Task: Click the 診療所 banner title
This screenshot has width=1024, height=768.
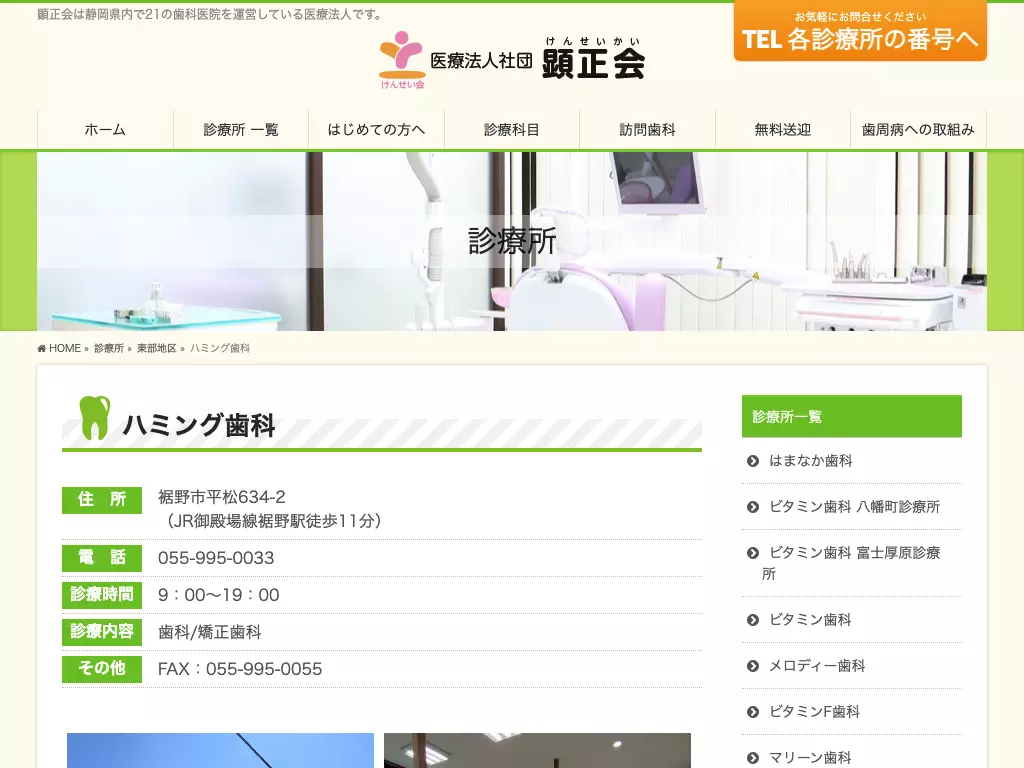Action: (512, 241)
